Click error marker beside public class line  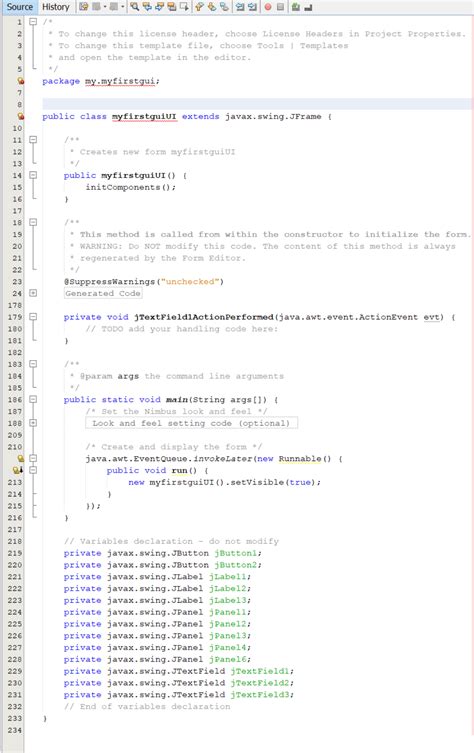click(x=21, y=116)
